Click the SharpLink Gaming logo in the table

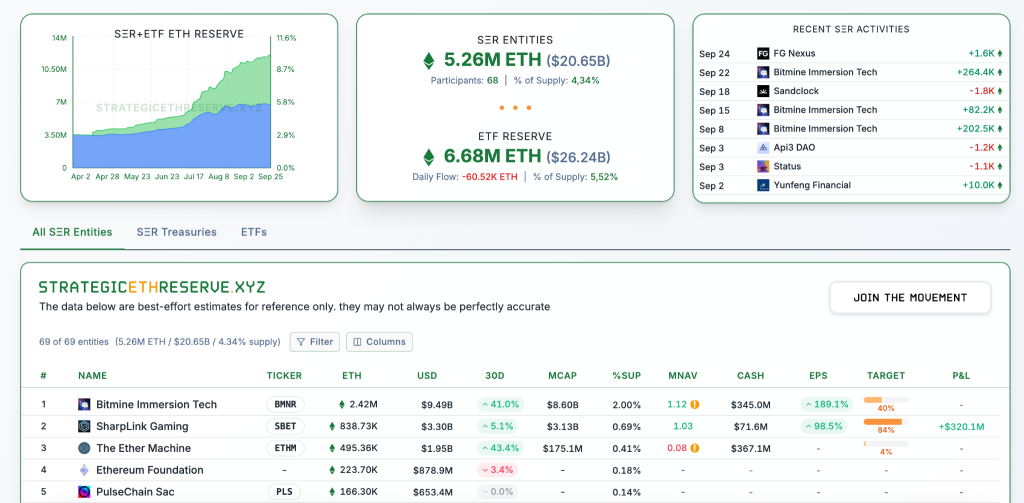(85, 427)
